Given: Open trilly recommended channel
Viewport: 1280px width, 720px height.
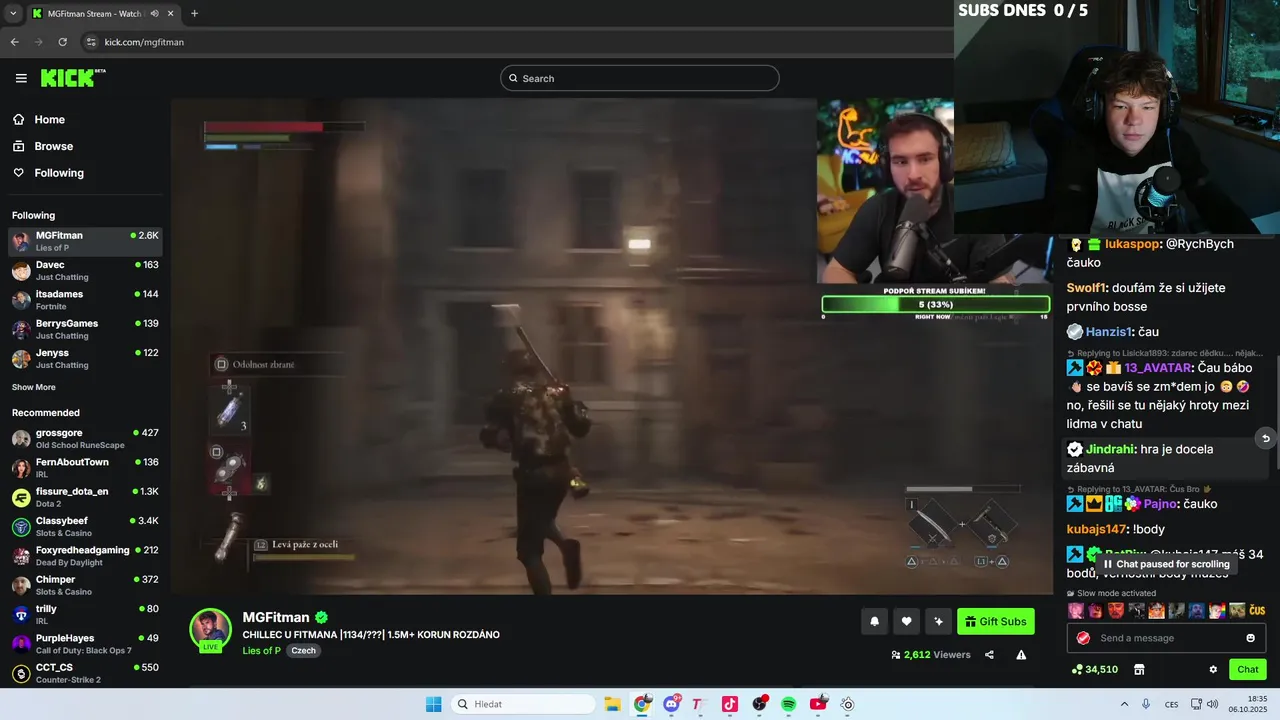Looking at the screenshot, I should [x=84, y=614].
